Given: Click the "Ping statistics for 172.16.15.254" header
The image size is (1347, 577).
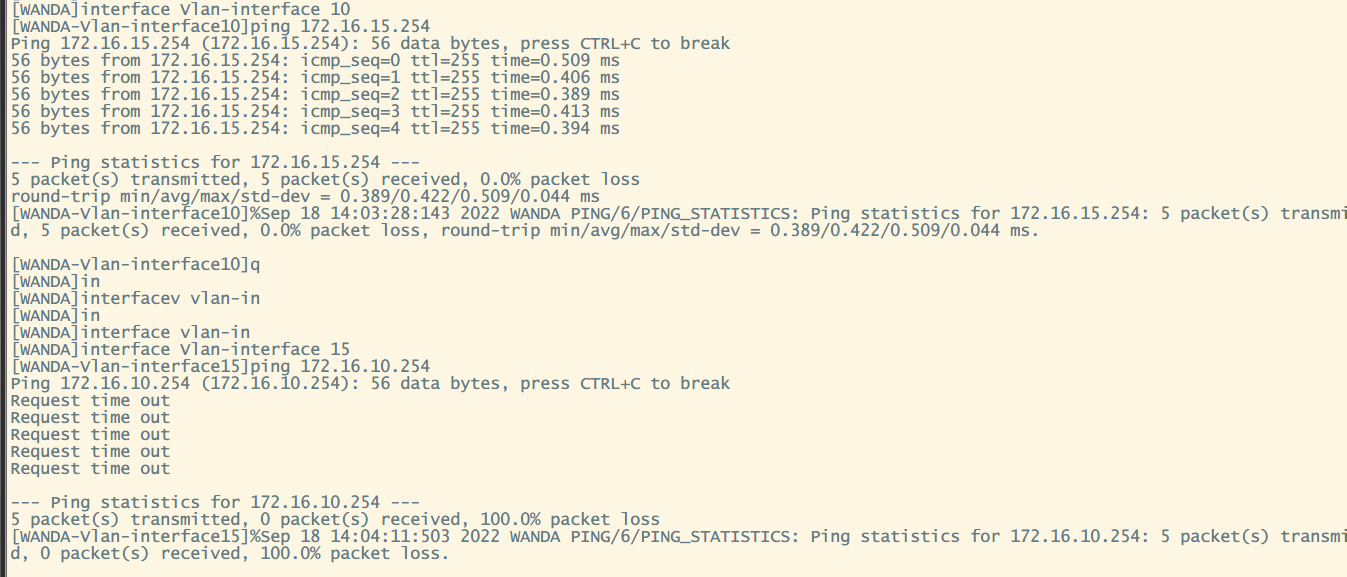Looking at the screenshot, I should pyautogui.click(x=215, y=162).
